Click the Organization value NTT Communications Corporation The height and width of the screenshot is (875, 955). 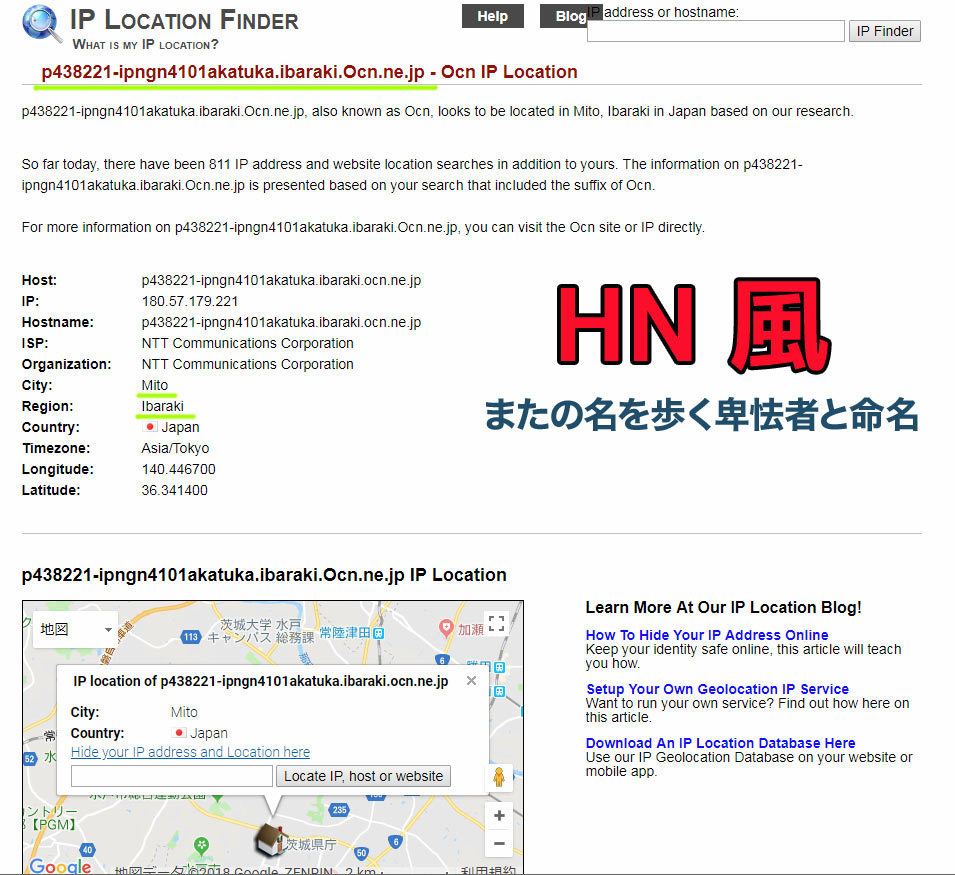pos(247,364)
